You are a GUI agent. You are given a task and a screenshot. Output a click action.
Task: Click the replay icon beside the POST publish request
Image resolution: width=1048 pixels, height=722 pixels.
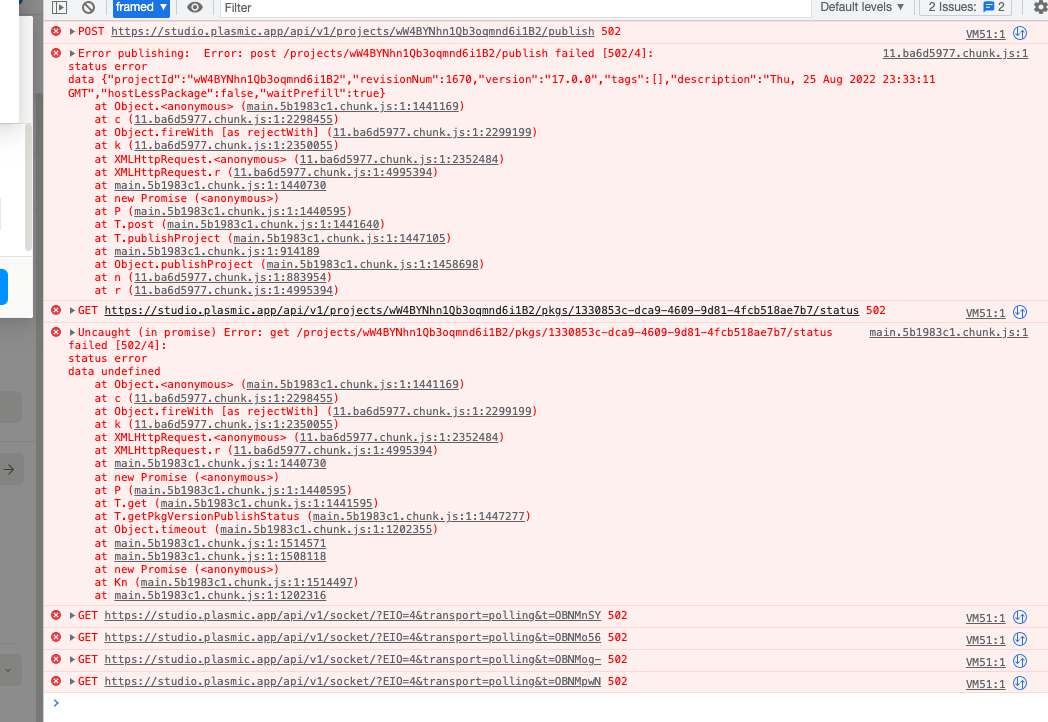(x=1020, y=33)
